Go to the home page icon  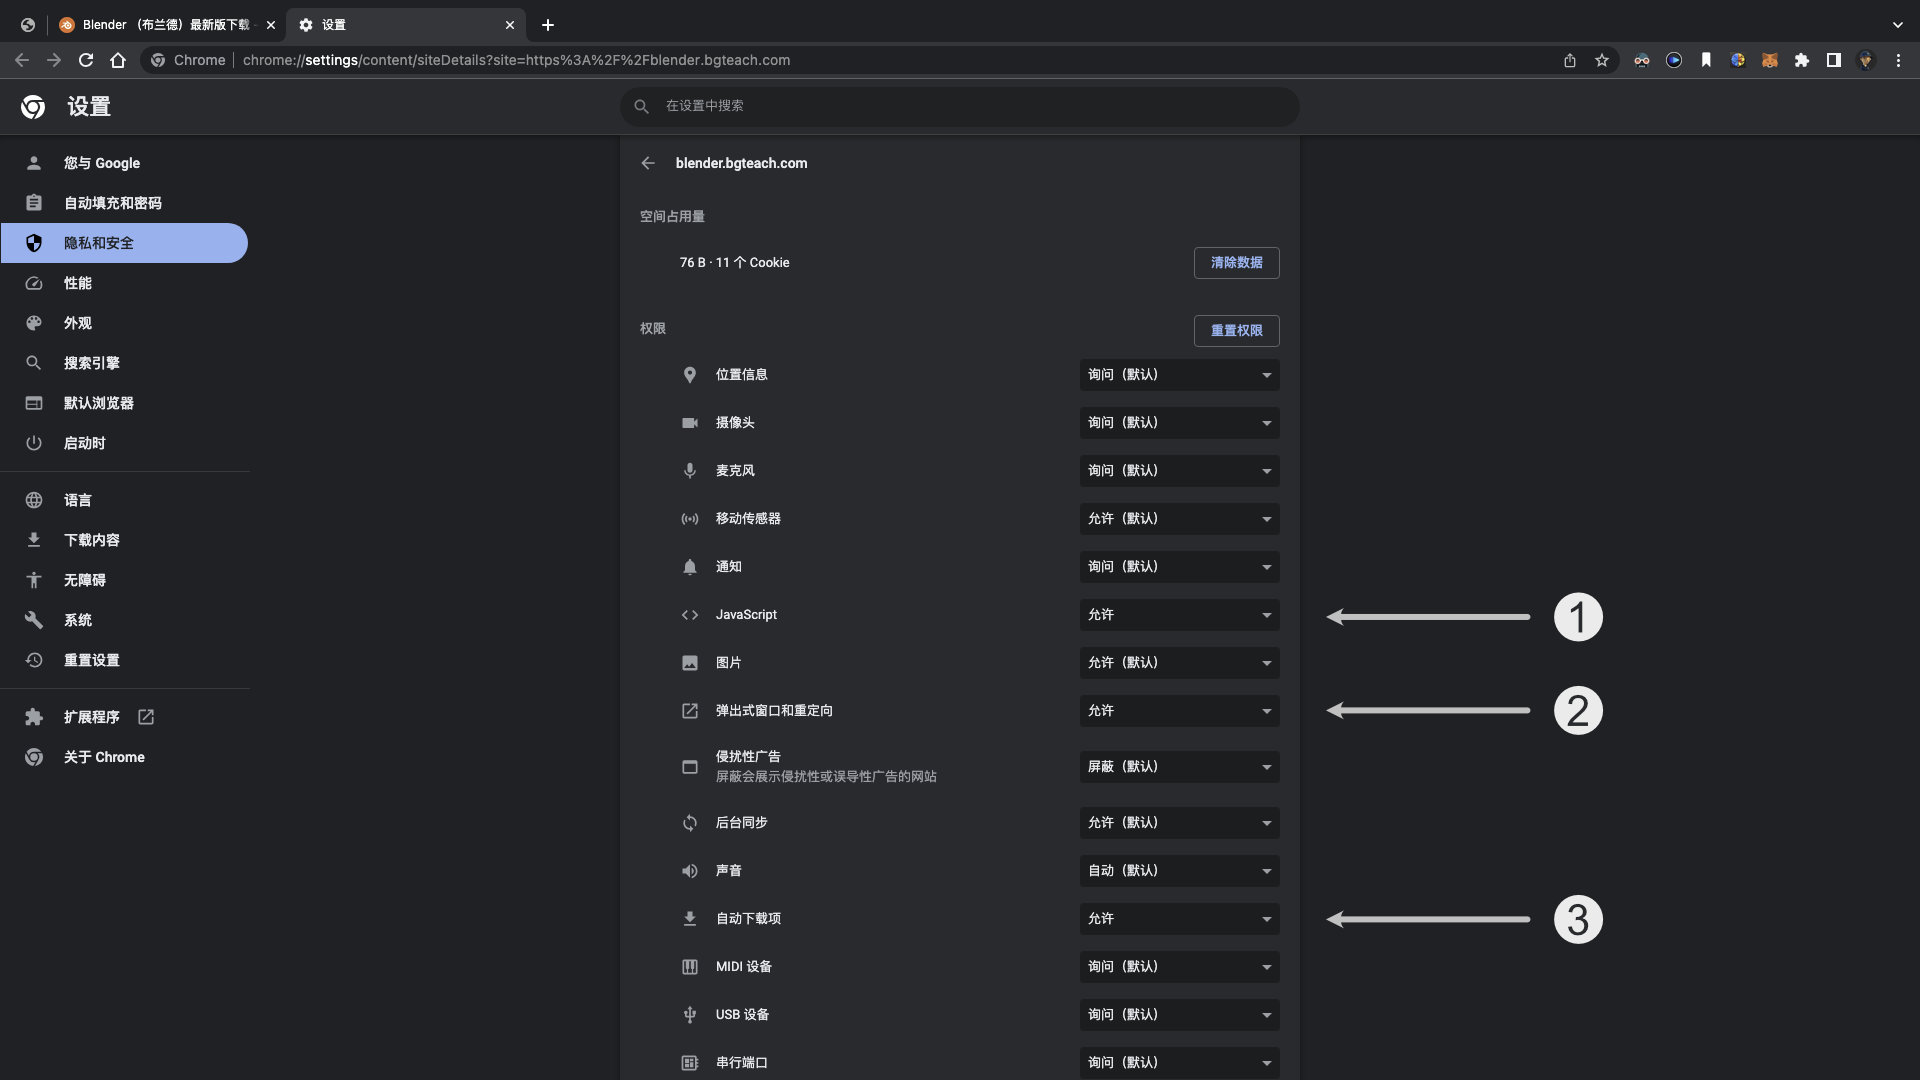click(118, 60)
